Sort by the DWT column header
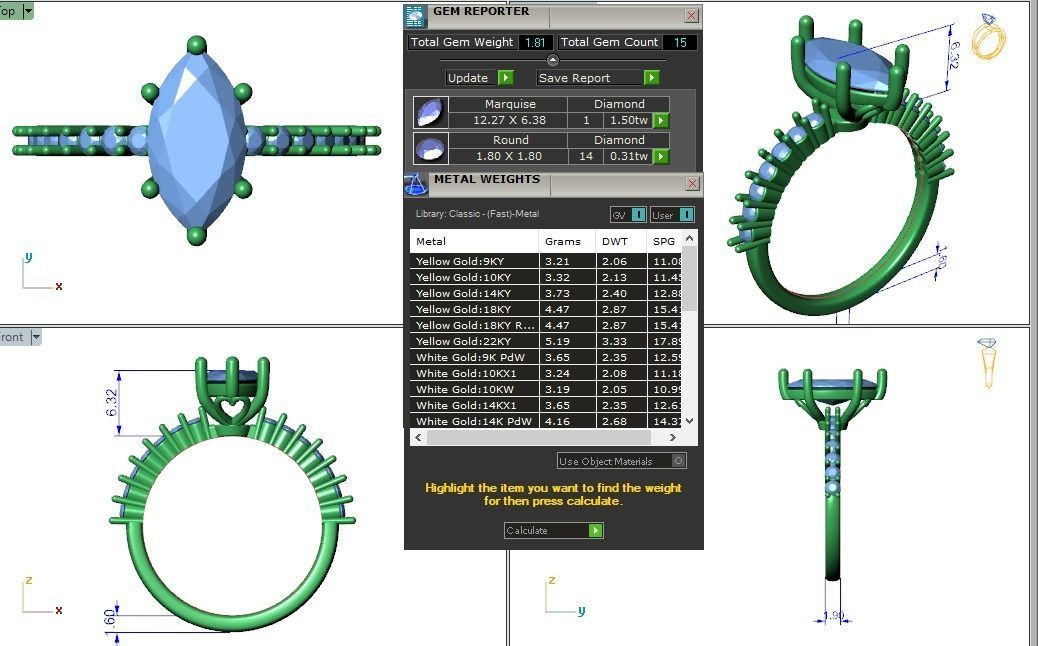Screen dimensions: 1038x646 pos(621,241)
